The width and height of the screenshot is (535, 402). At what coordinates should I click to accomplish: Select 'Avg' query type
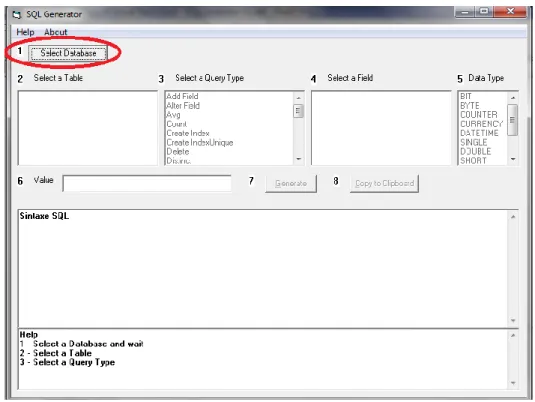pos(173,115)
